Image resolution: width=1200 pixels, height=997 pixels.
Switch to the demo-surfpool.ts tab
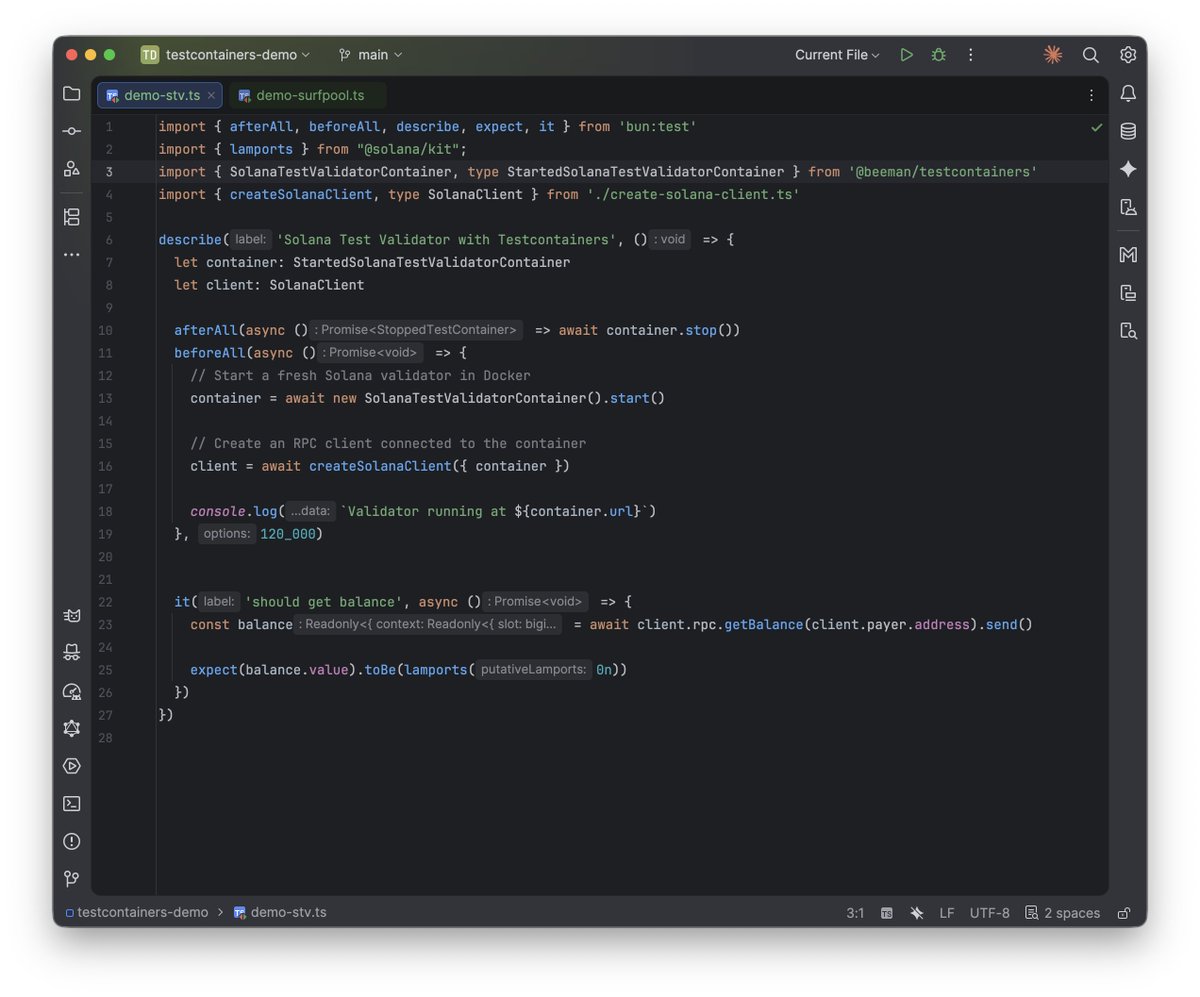[x=309, y=96]
